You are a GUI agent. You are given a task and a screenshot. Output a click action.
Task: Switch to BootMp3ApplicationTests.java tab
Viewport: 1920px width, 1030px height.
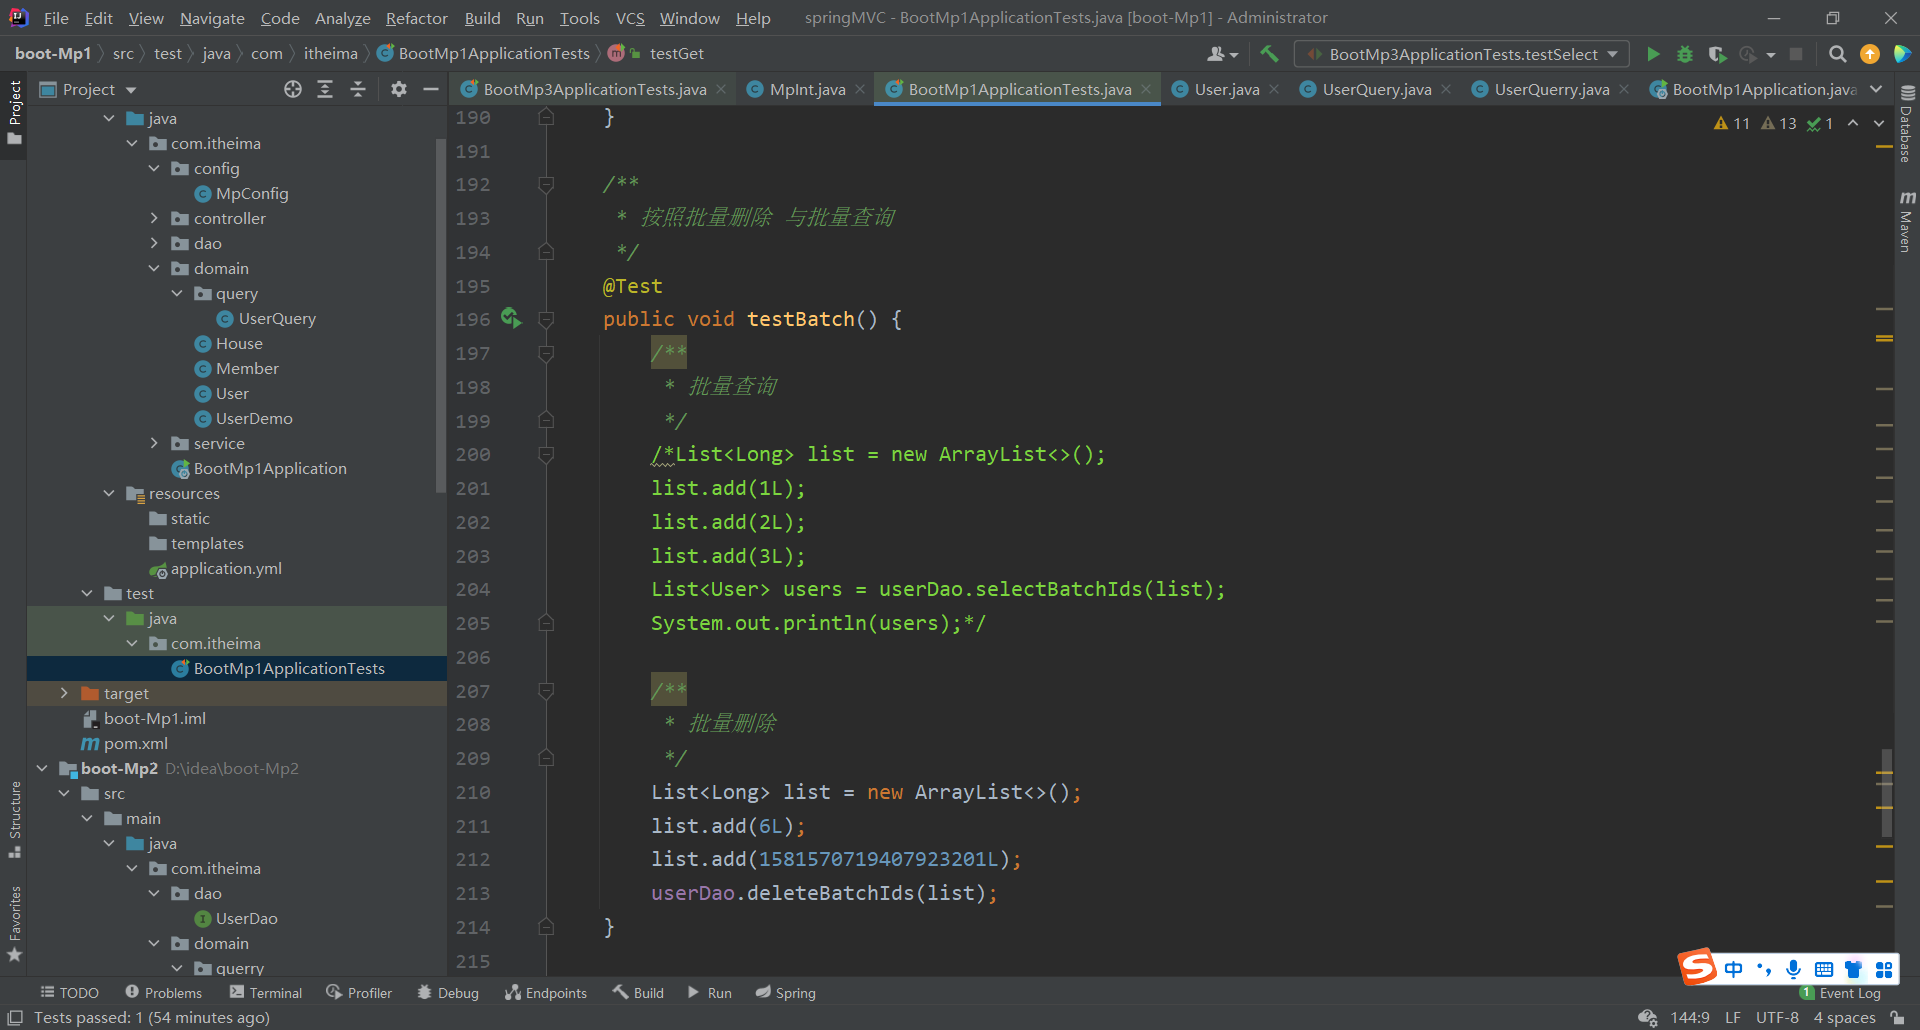pos(594,89)
